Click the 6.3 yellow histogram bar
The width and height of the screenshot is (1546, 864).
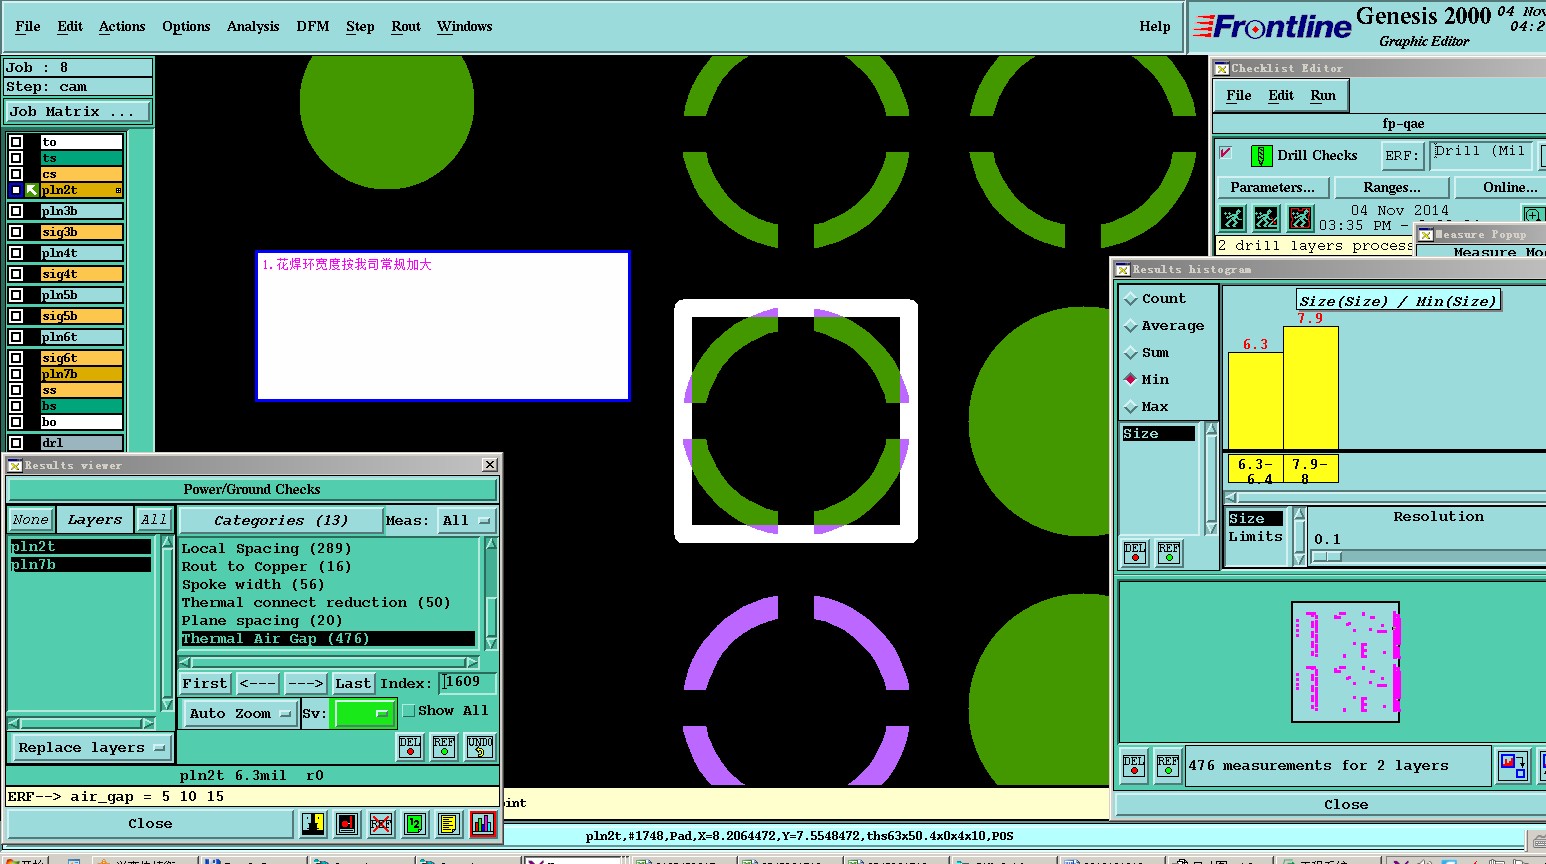coord(1256,401)
